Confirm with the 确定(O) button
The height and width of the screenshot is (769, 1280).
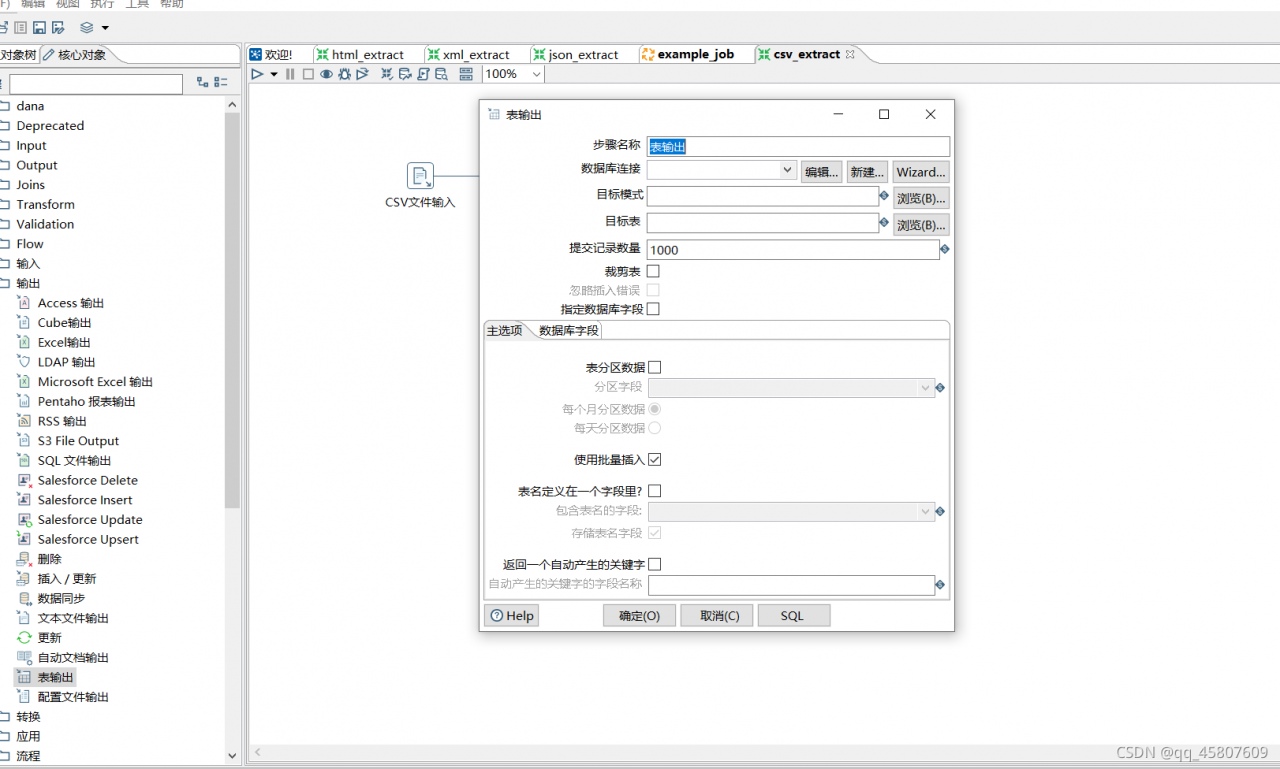640,615
